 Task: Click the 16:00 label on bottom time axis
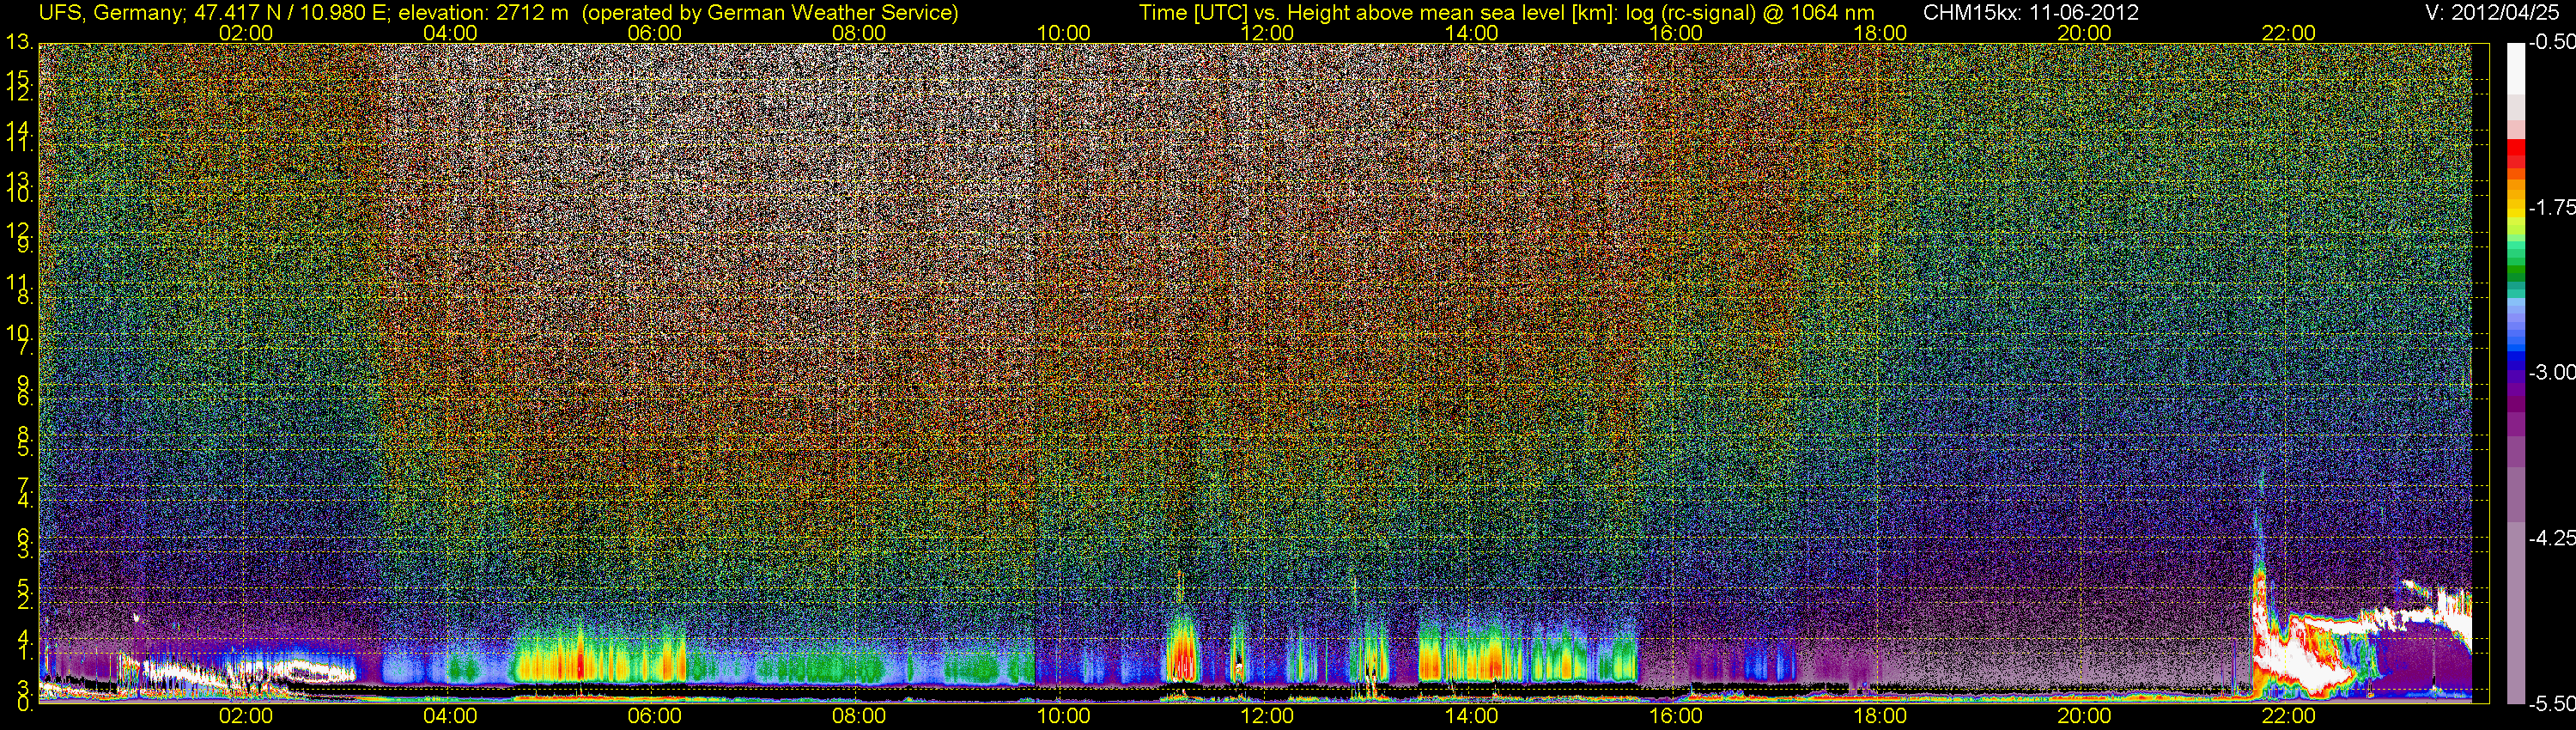coord(1675,716)
